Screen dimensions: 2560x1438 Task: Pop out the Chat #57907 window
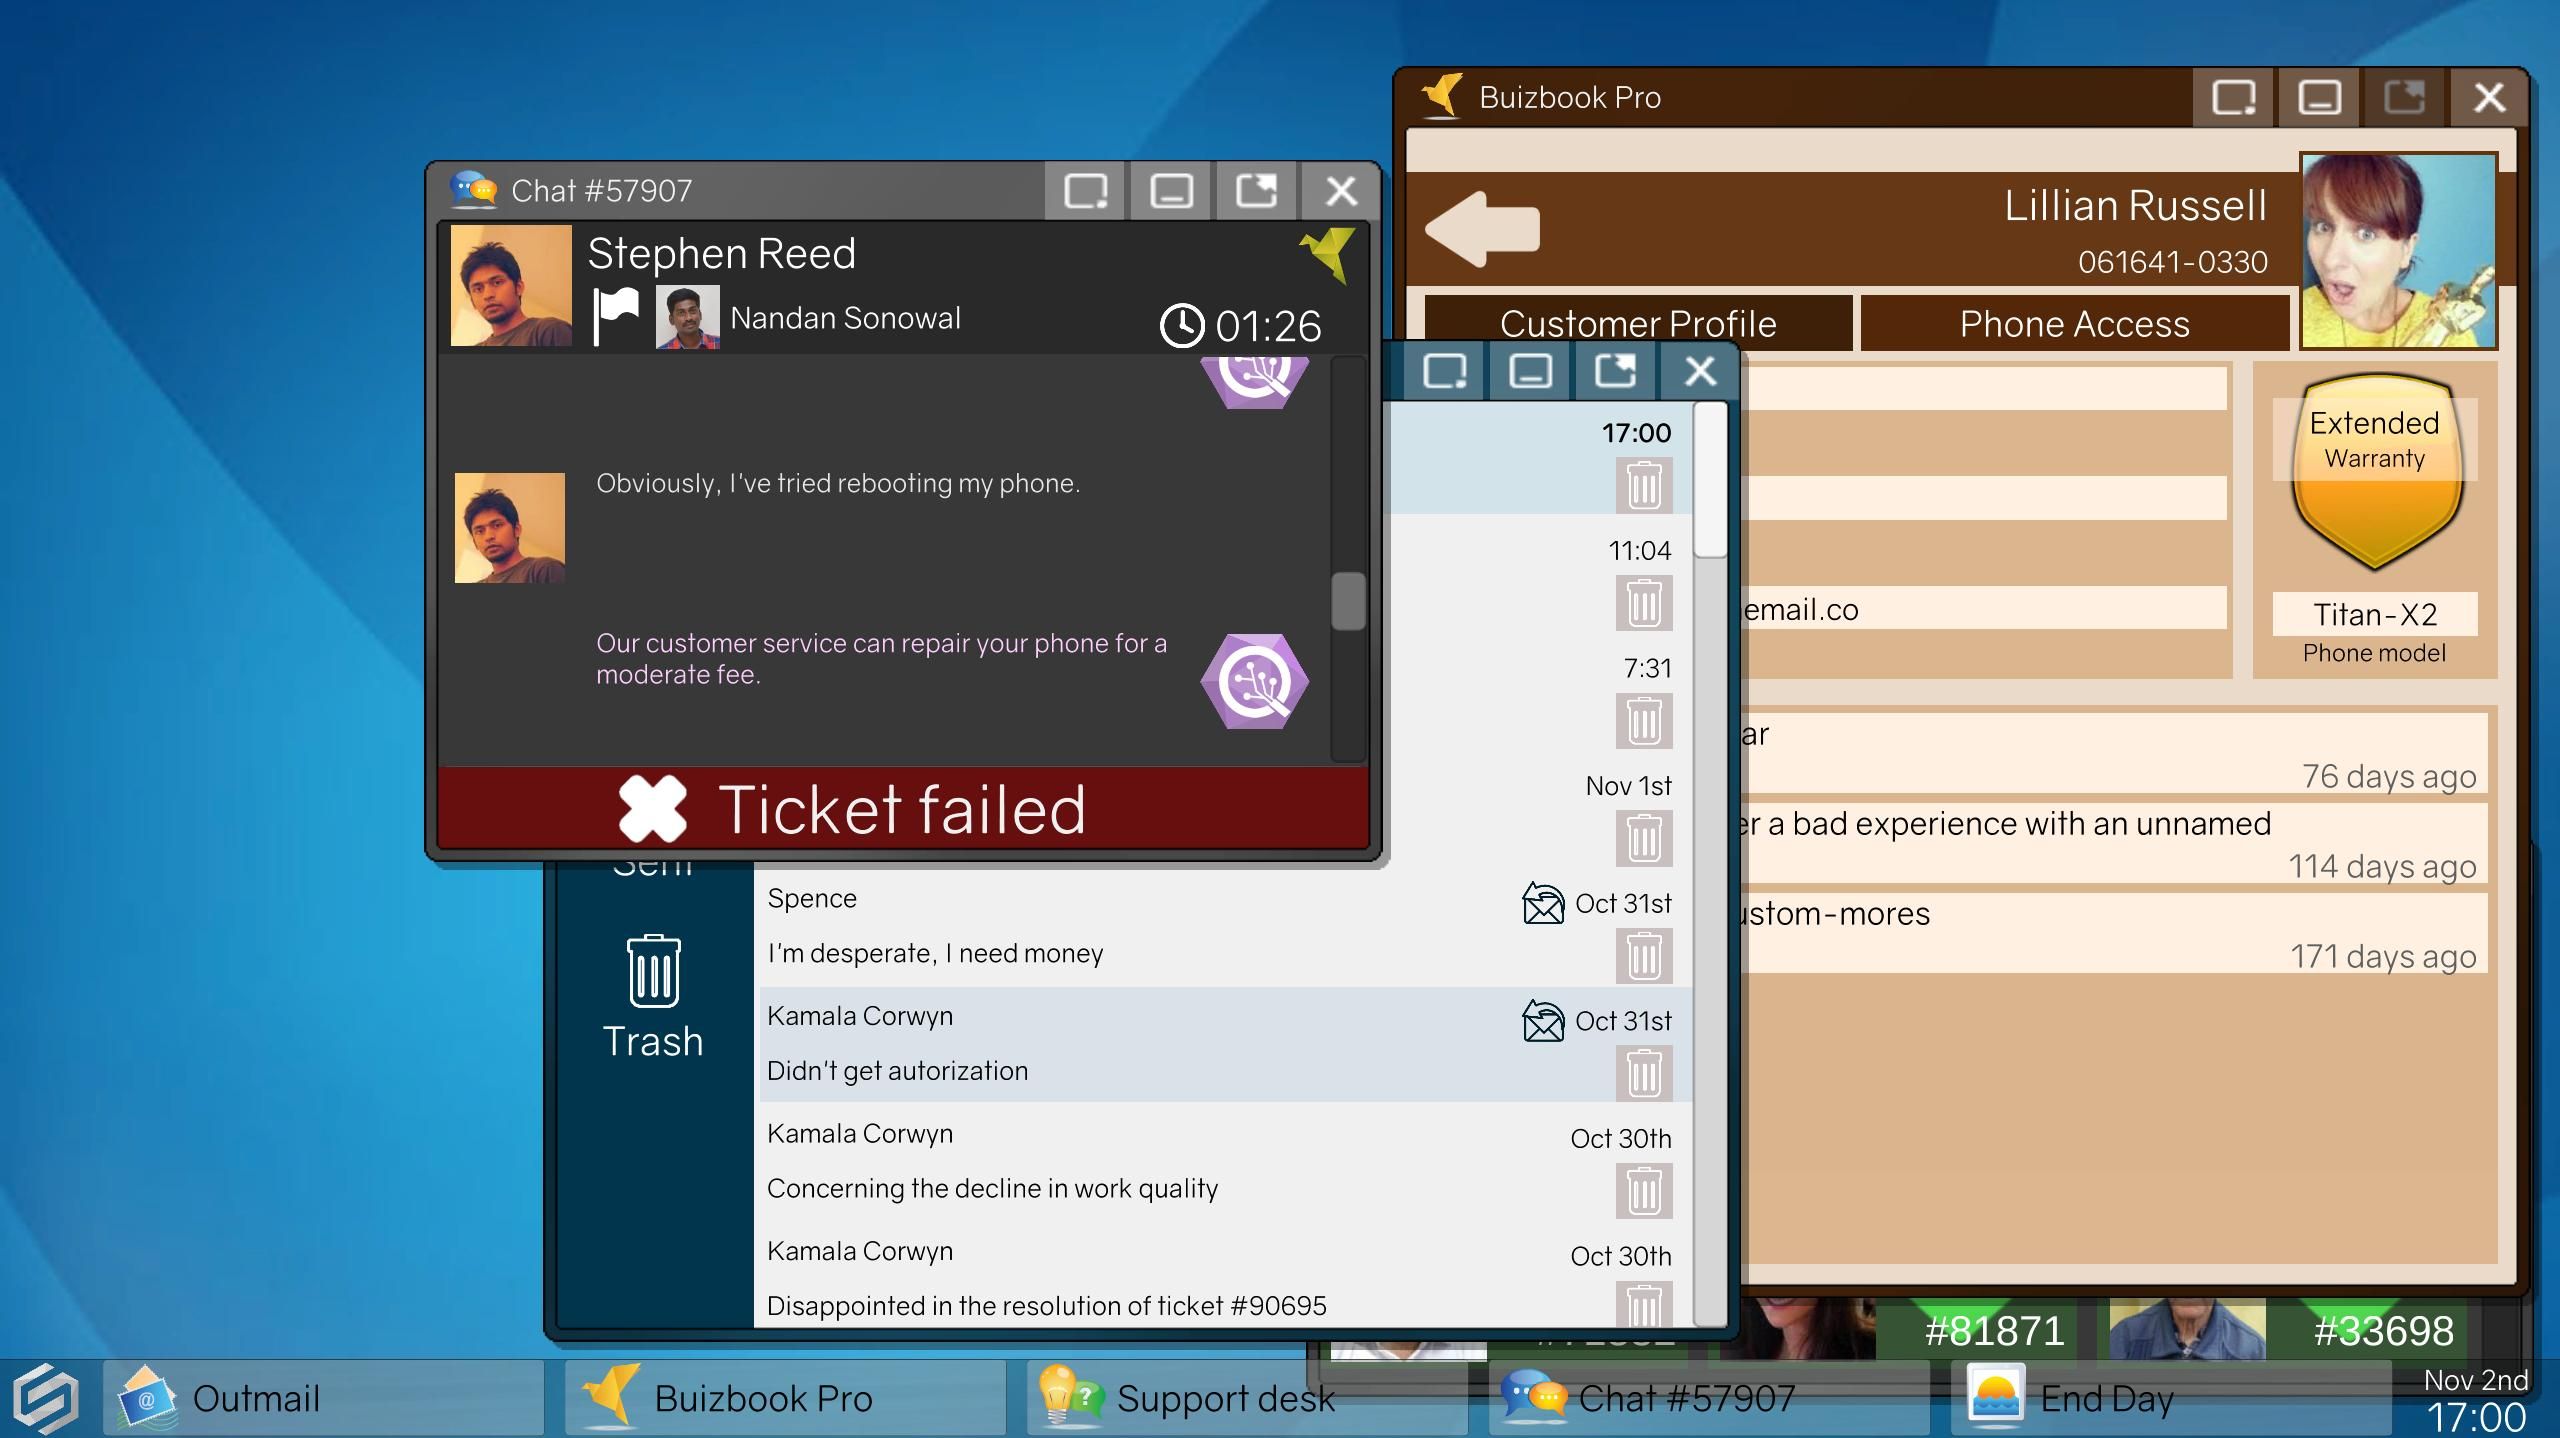(1256, 190)
